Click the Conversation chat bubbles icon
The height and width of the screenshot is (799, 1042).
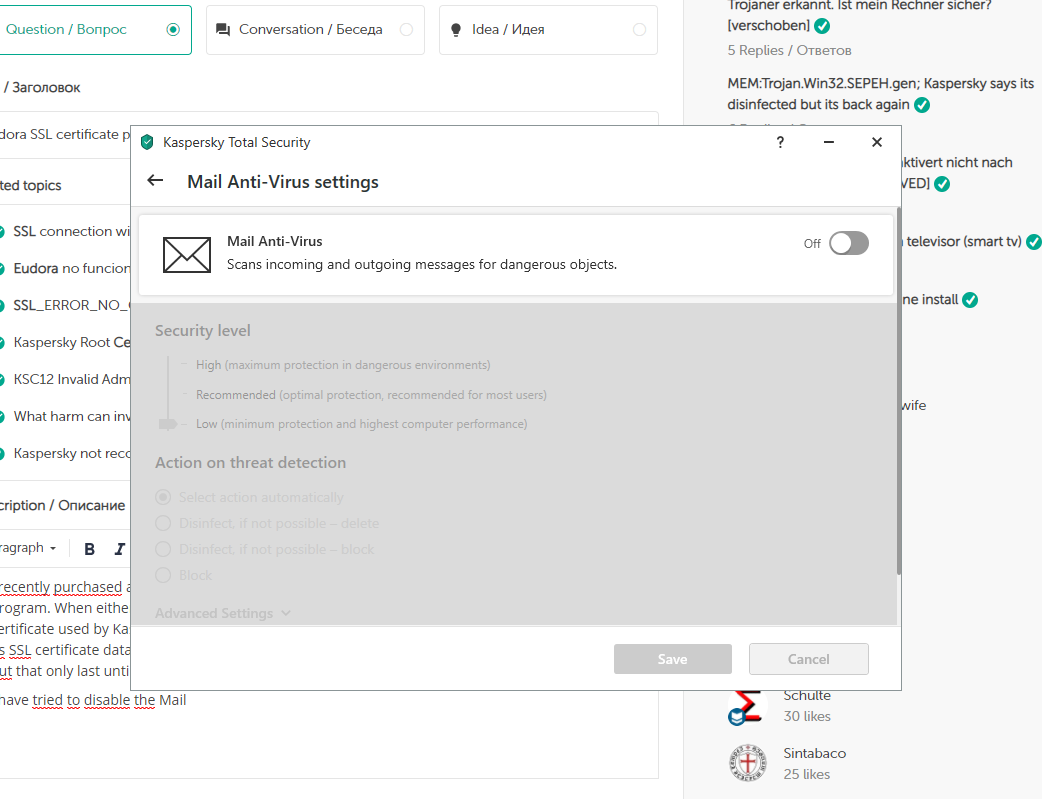point(223,30)
